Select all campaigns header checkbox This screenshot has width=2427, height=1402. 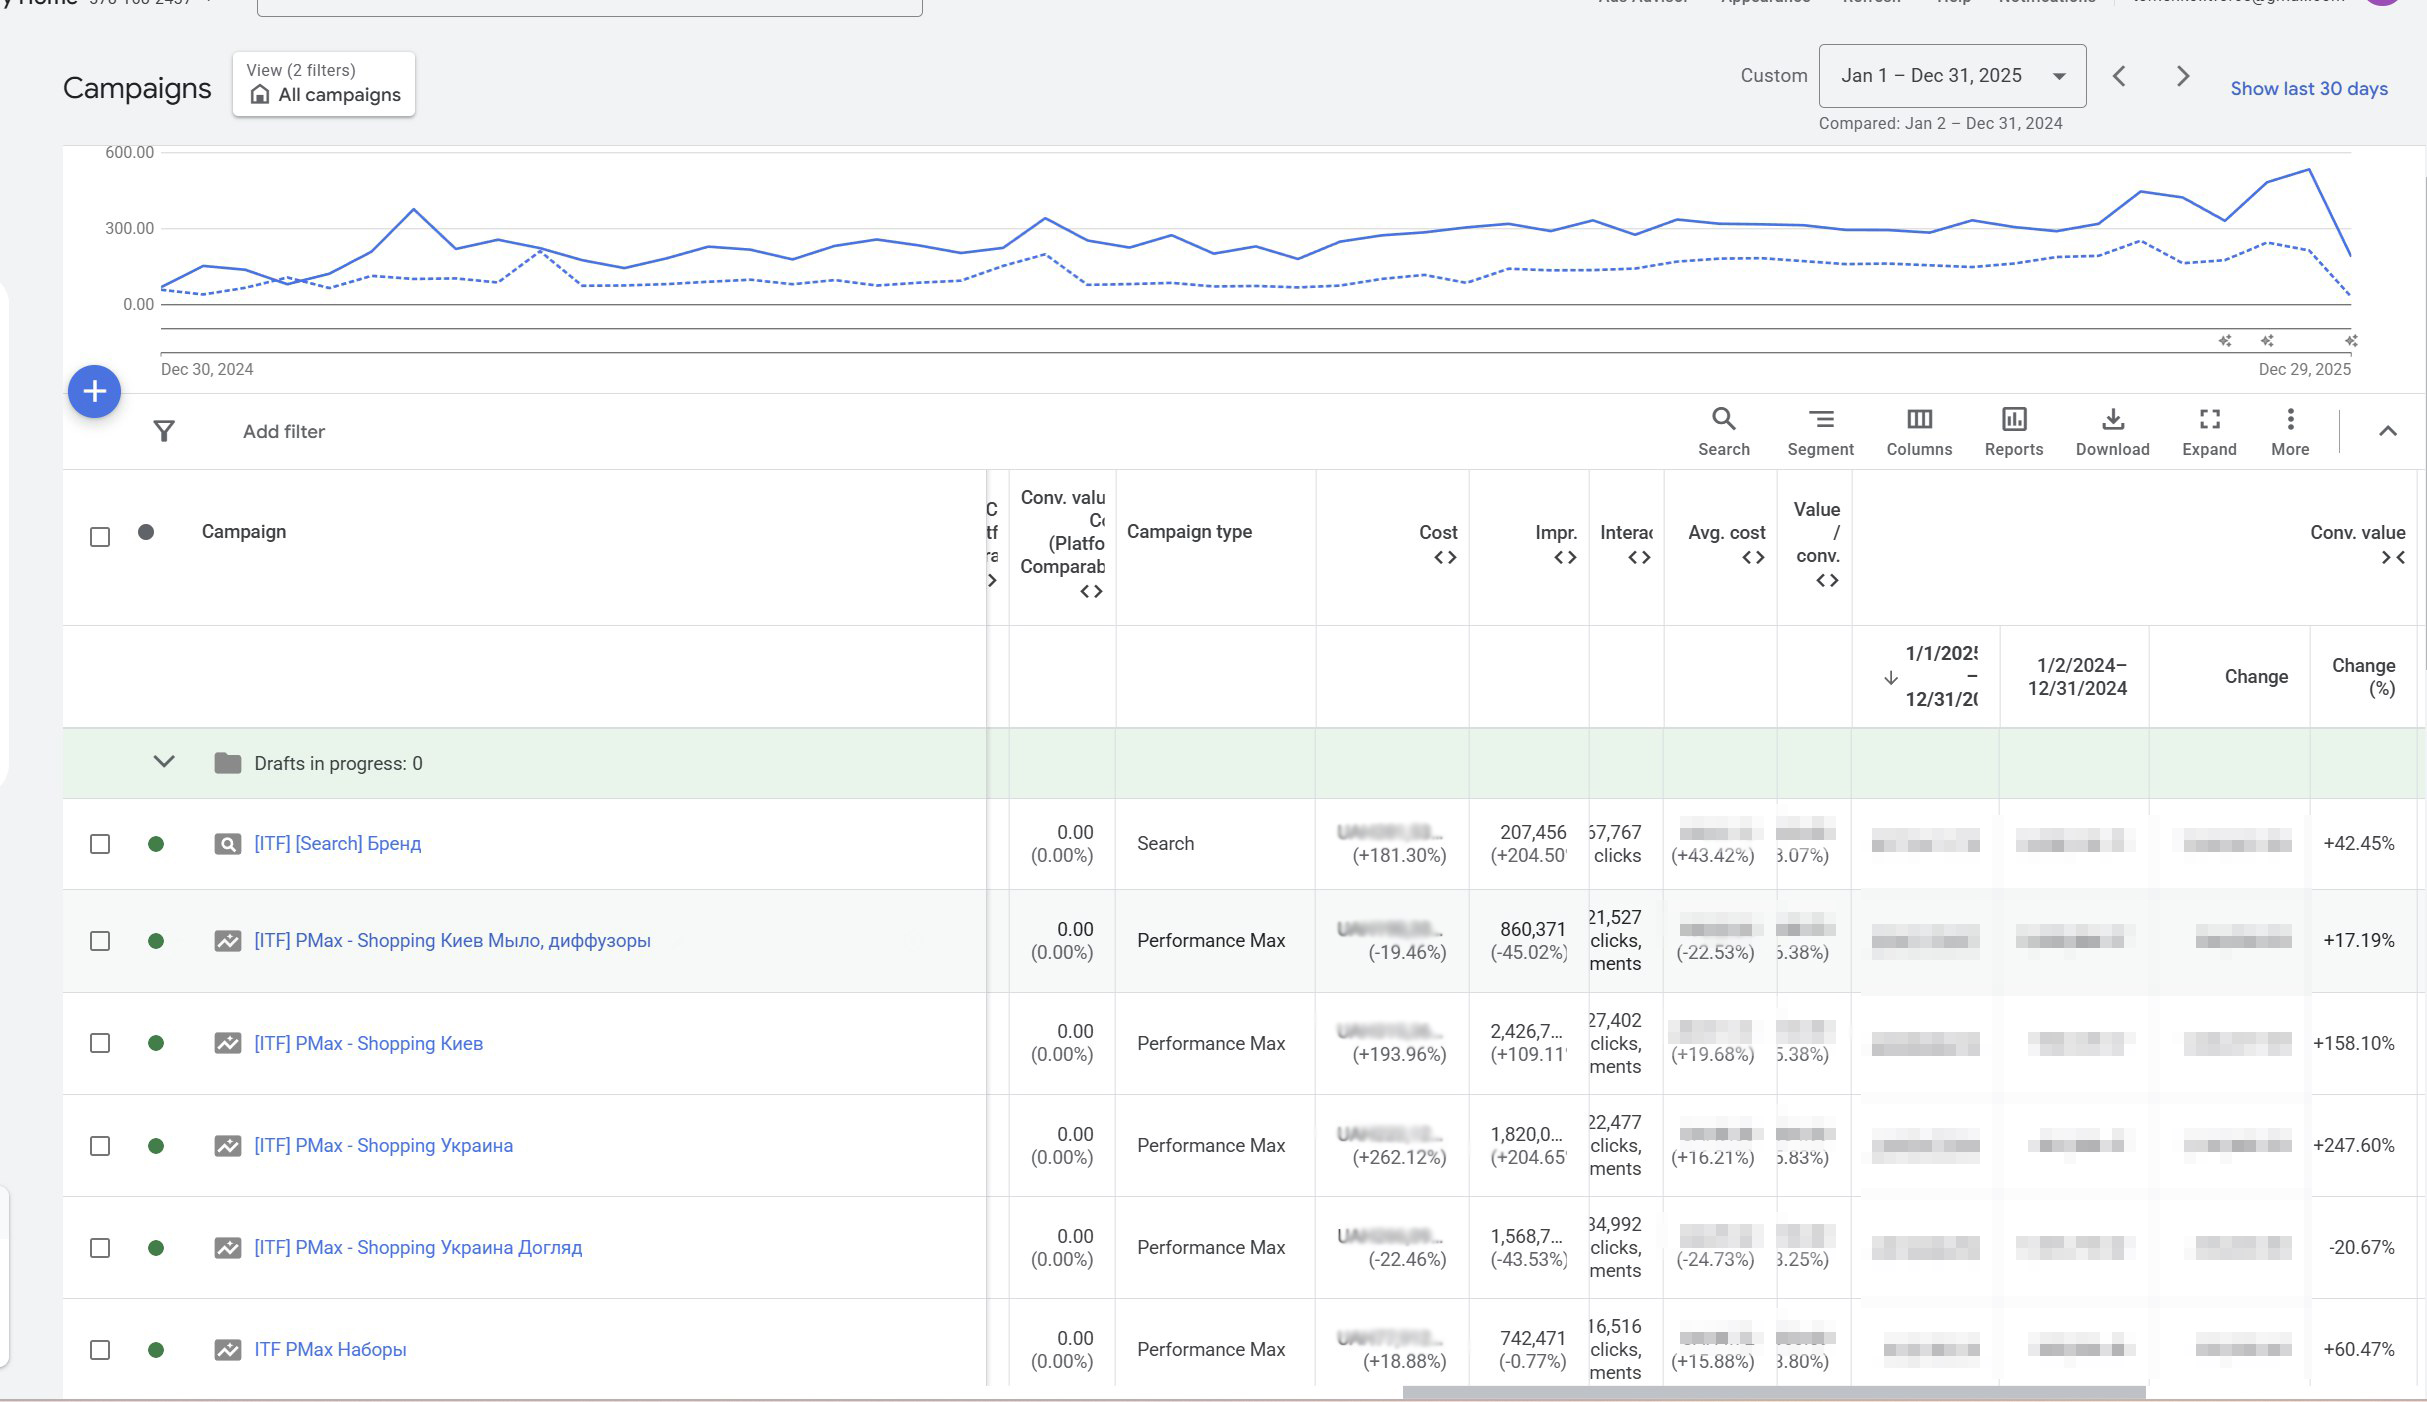(100, 537)
